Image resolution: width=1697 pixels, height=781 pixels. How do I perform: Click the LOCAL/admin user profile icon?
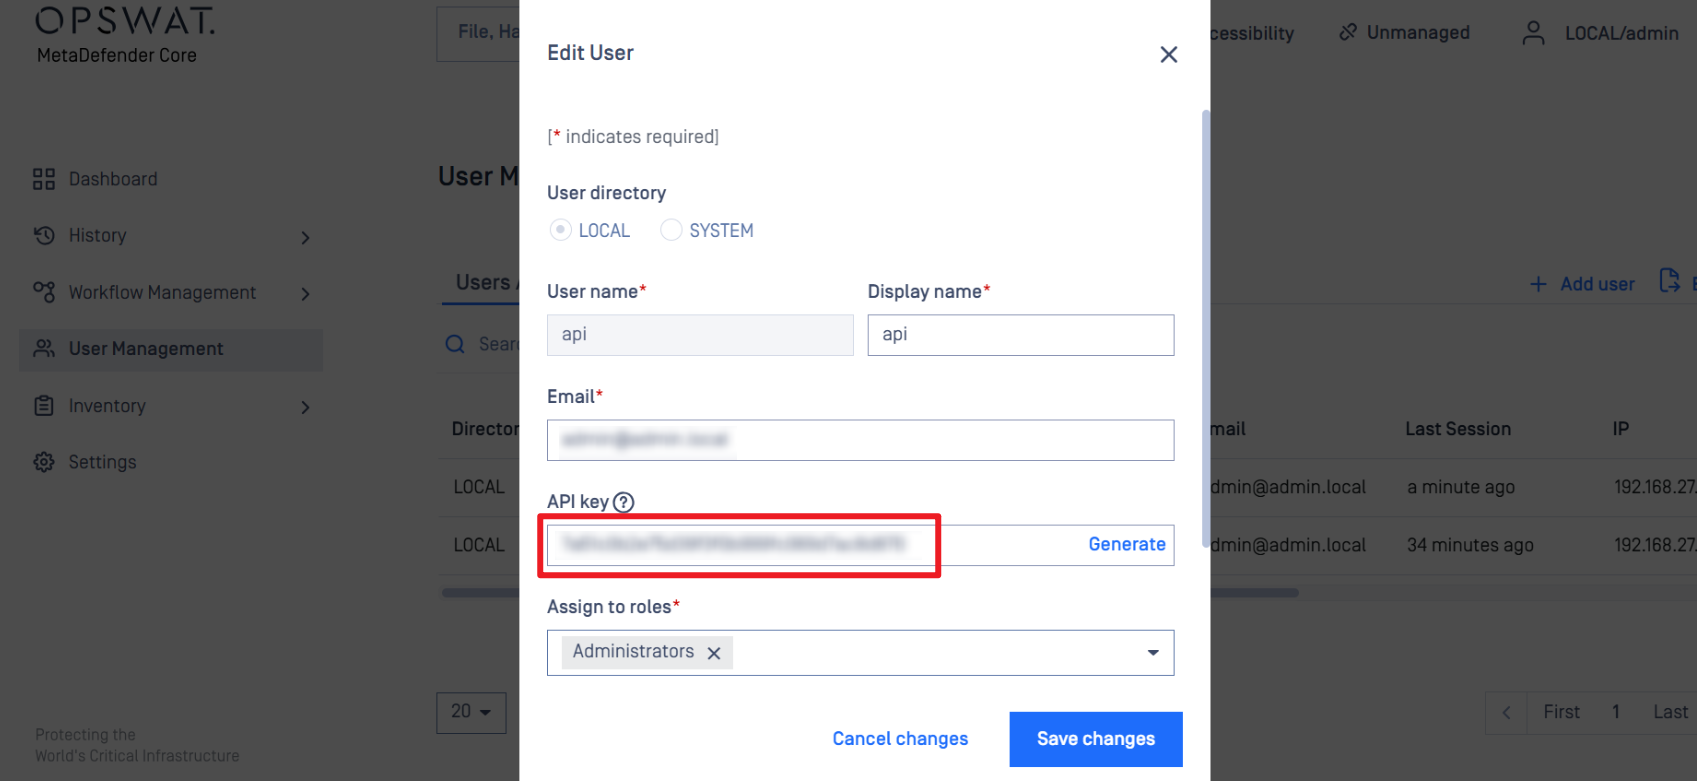(1533, 33)
